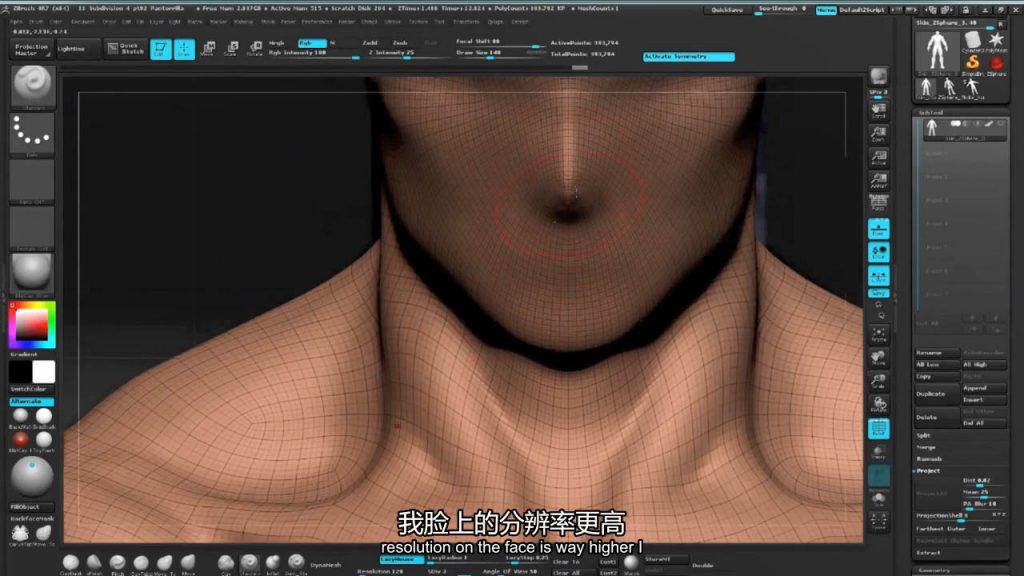
Task: Pick a hue in the color picker square
Action: pos(32,325)
